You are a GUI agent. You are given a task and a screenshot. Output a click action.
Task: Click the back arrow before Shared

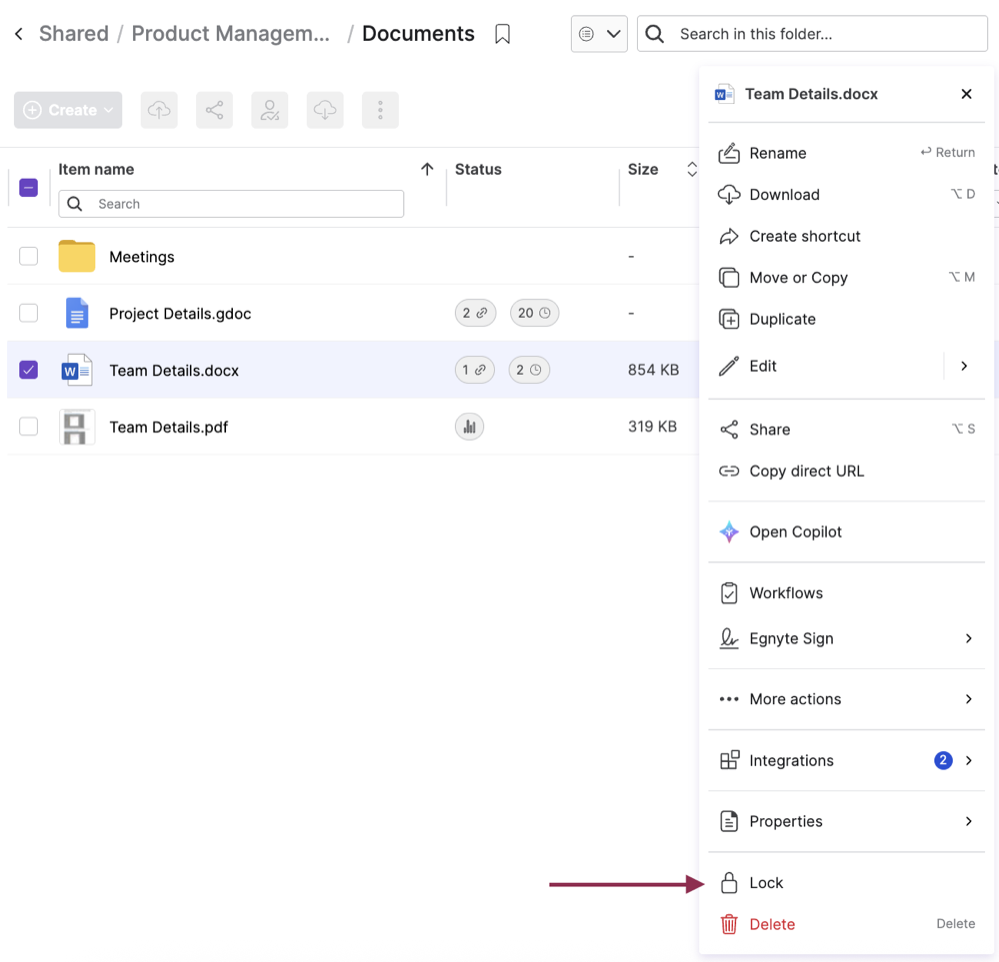click(18, 34)
